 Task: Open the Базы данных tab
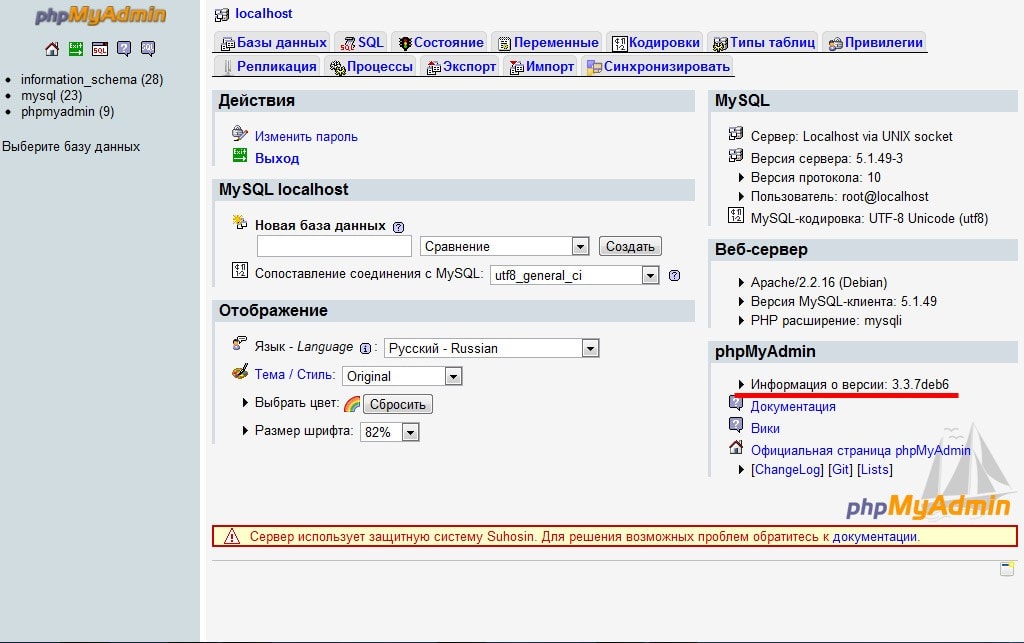pyautogui.click(x=272, y=42)
